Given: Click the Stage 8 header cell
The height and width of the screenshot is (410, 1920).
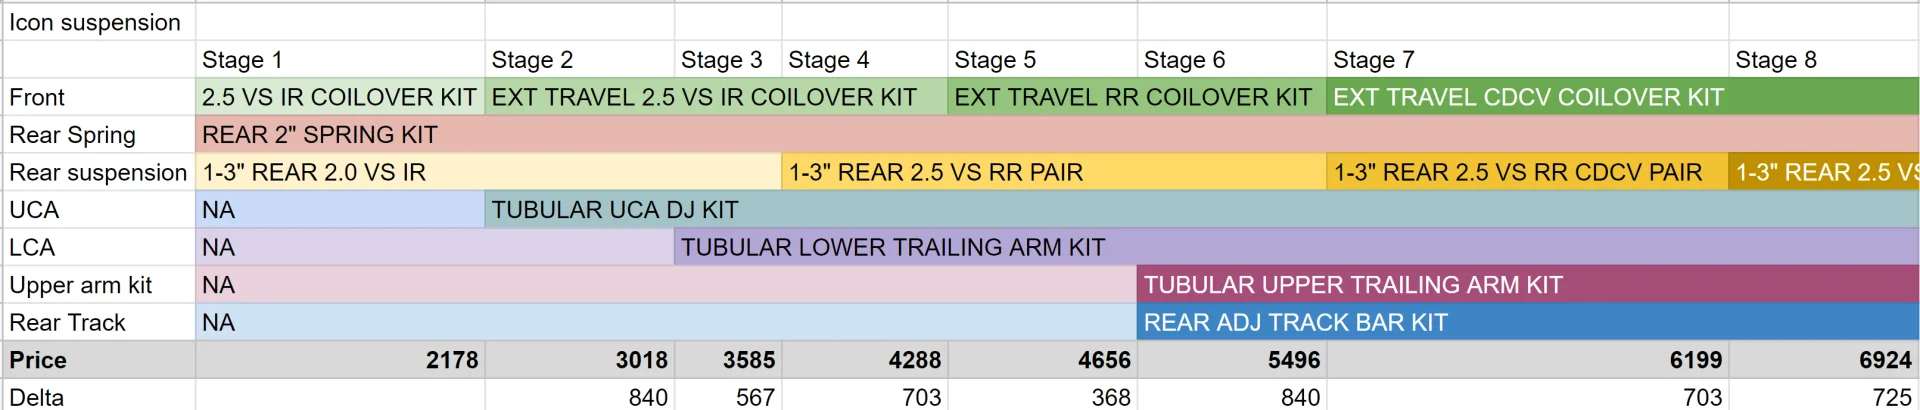Looking at the screenshot, I should click(1824, 60).
